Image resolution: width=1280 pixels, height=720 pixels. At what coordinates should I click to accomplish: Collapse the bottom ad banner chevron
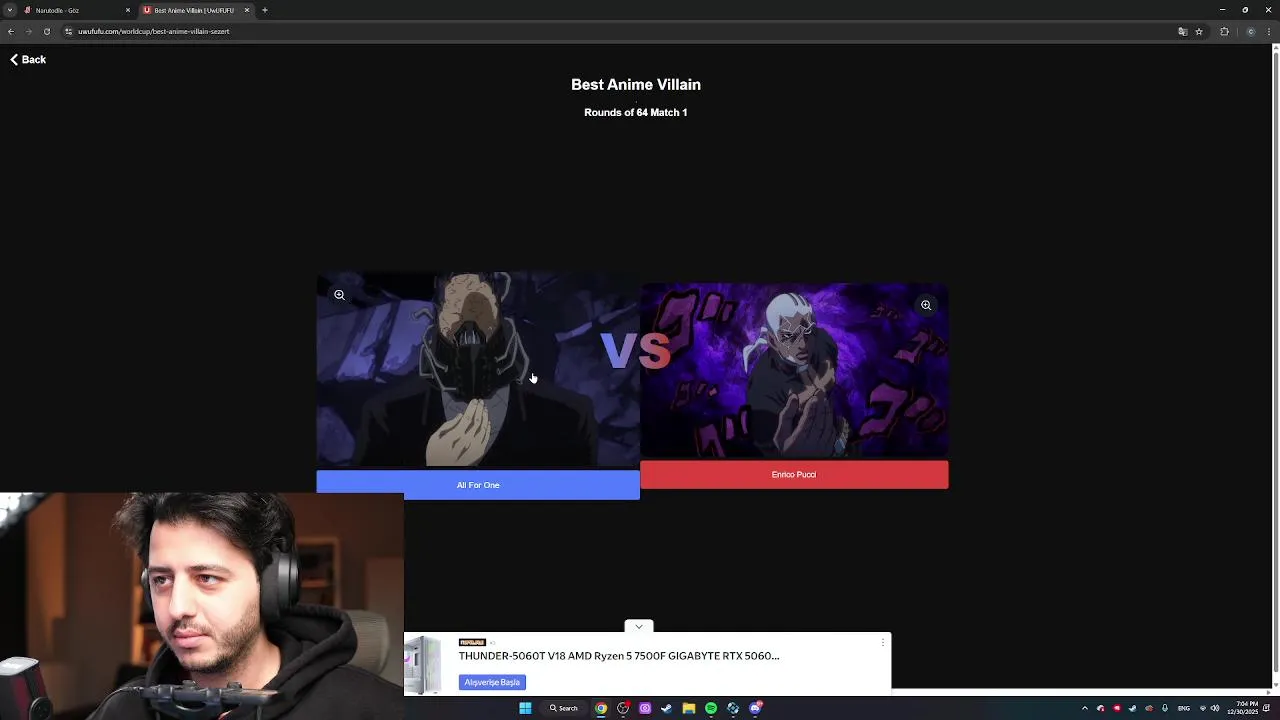tap(638, 627)
